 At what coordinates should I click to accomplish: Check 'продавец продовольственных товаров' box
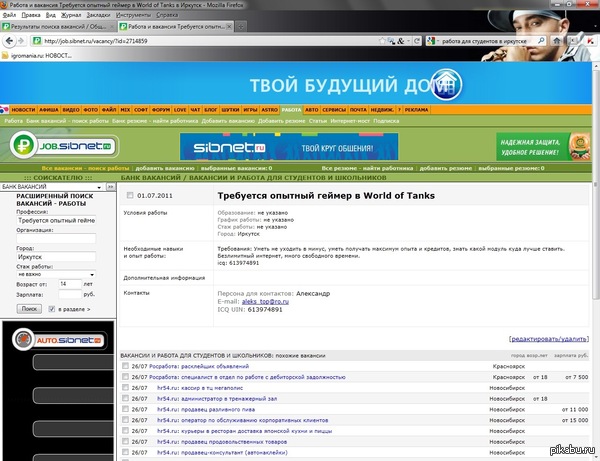[x=125, y=441]
